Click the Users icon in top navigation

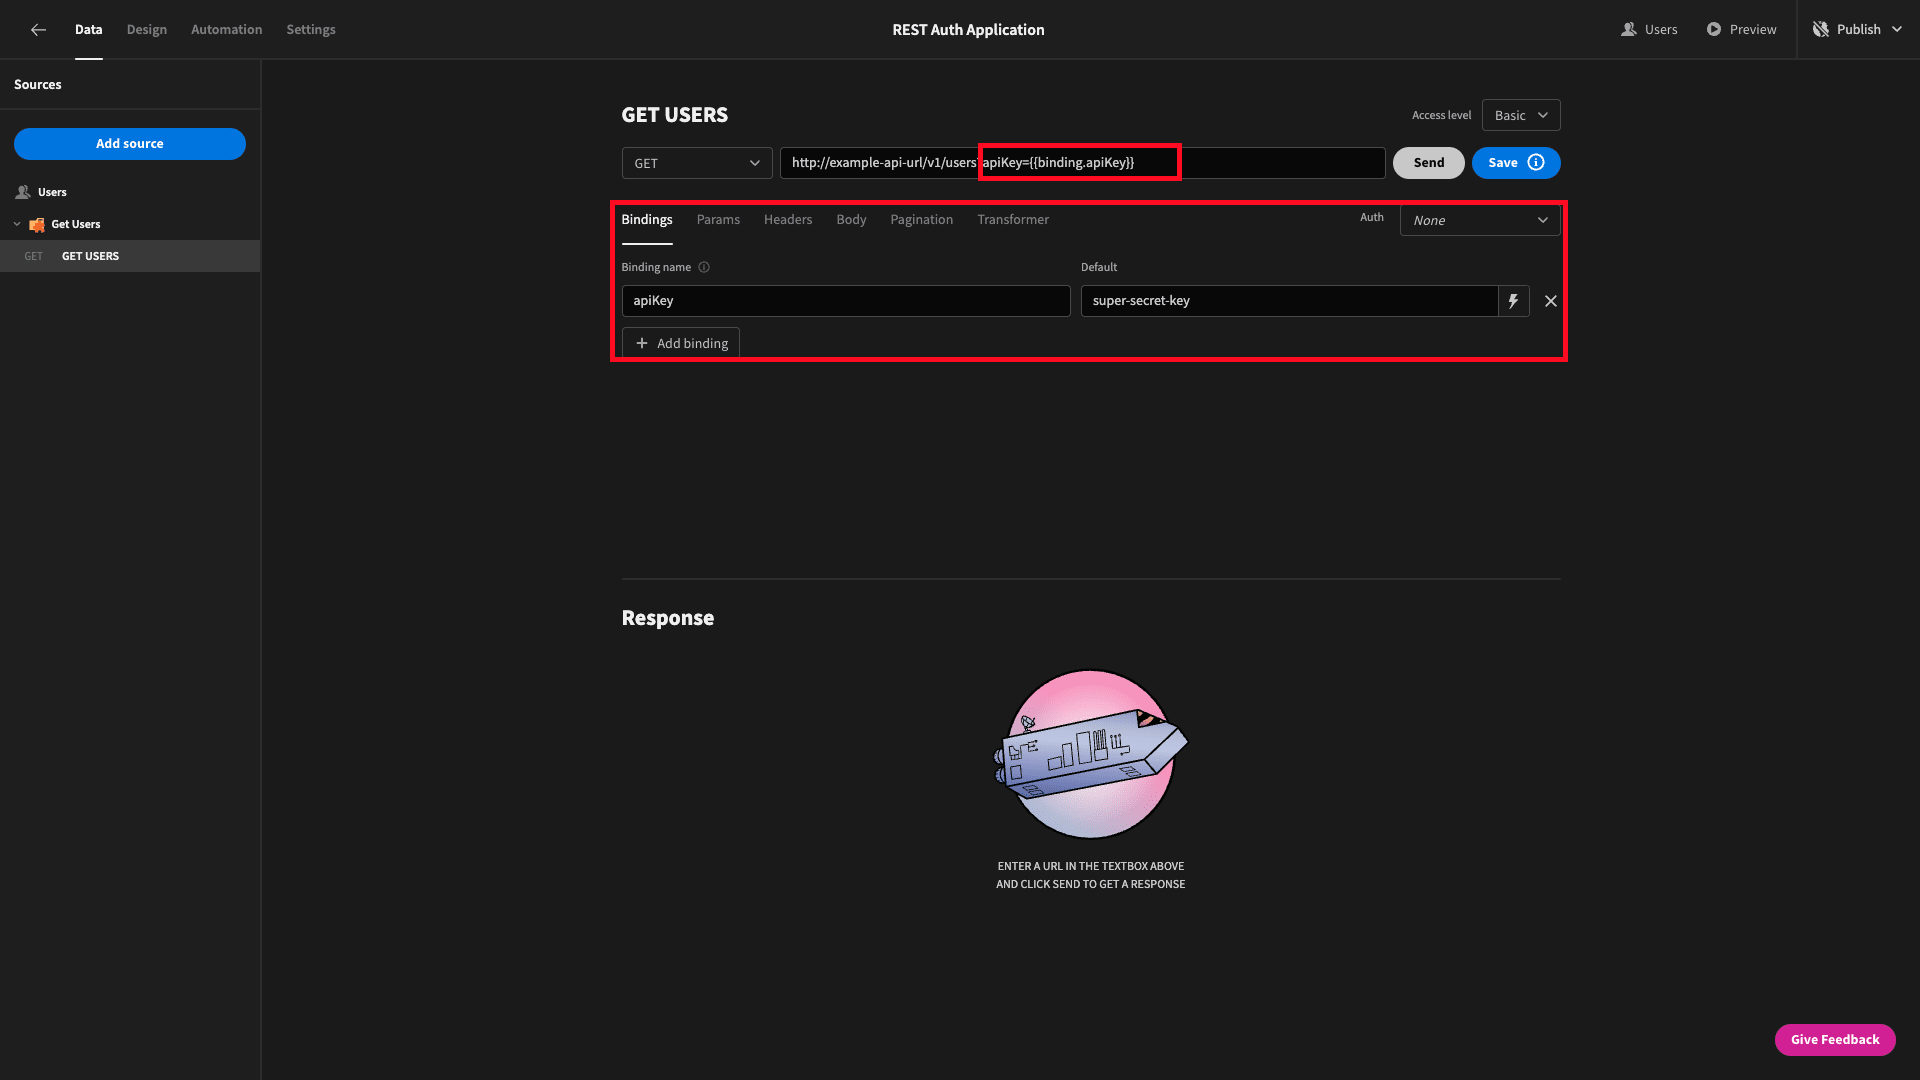coord(1627,29)
